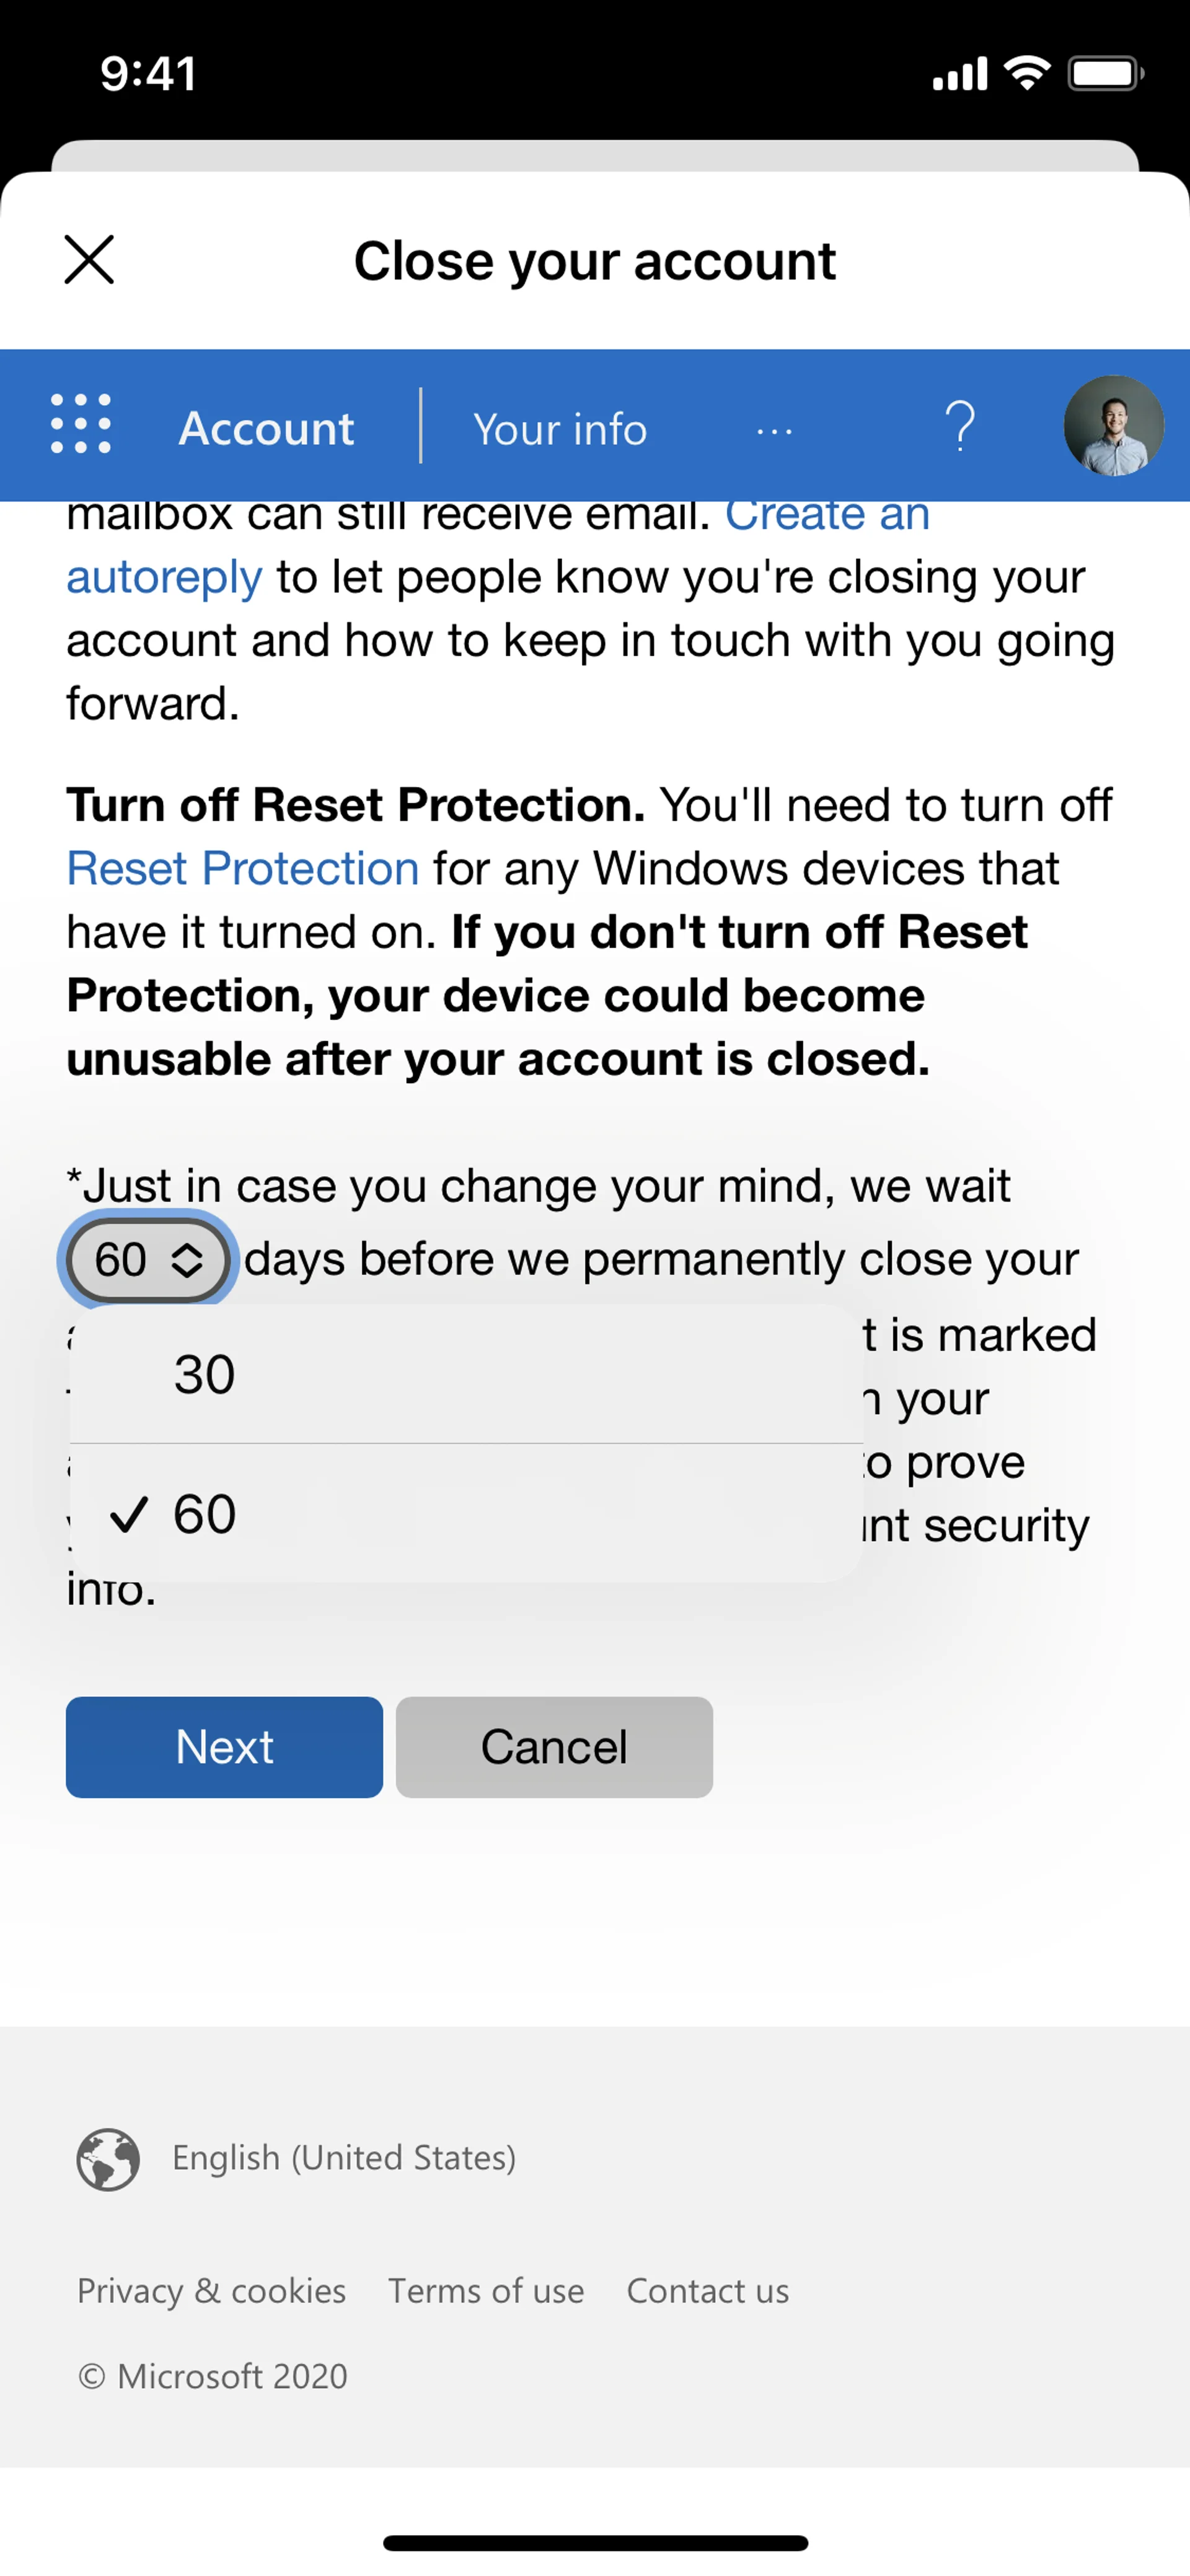Click the Contact us link

tap(707, 2291)
